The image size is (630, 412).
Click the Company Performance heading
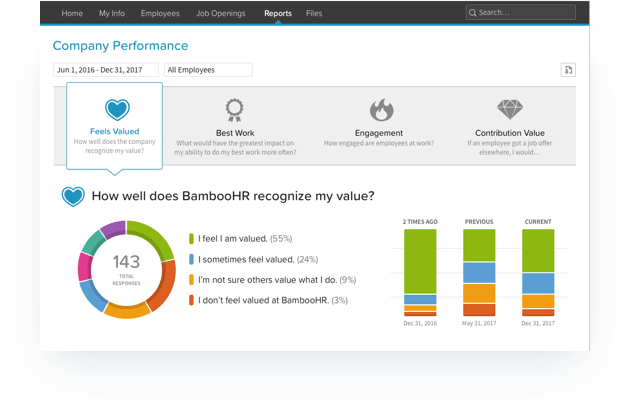120,46
